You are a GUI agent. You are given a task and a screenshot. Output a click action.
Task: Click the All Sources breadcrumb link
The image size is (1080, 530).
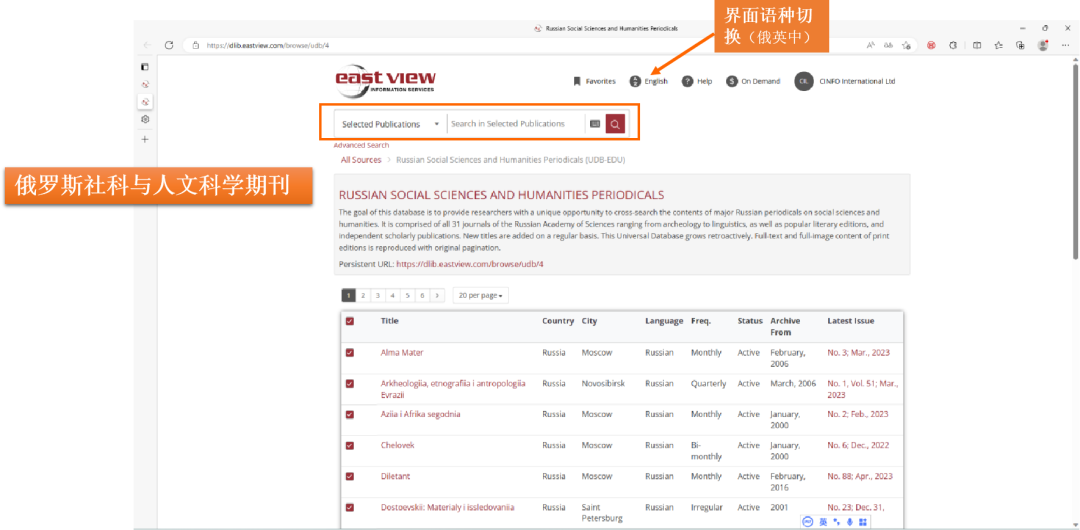[361, 160]
